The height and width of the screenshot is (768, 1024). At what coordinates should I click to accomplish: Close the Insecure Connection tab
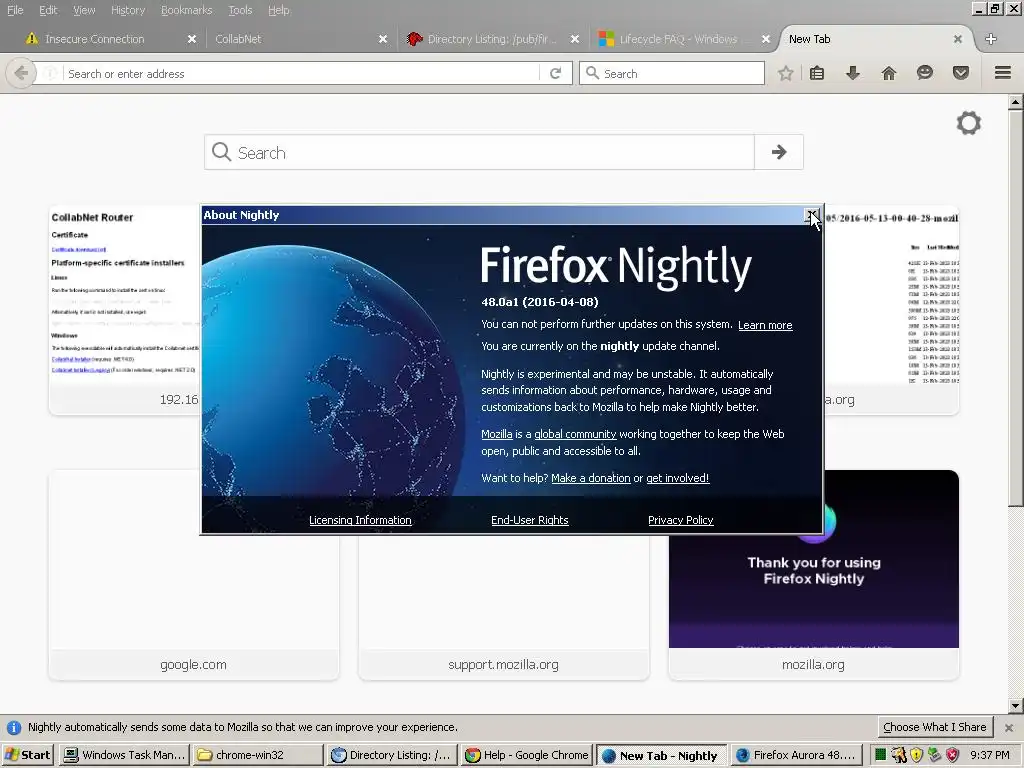[x=192, y=39]
